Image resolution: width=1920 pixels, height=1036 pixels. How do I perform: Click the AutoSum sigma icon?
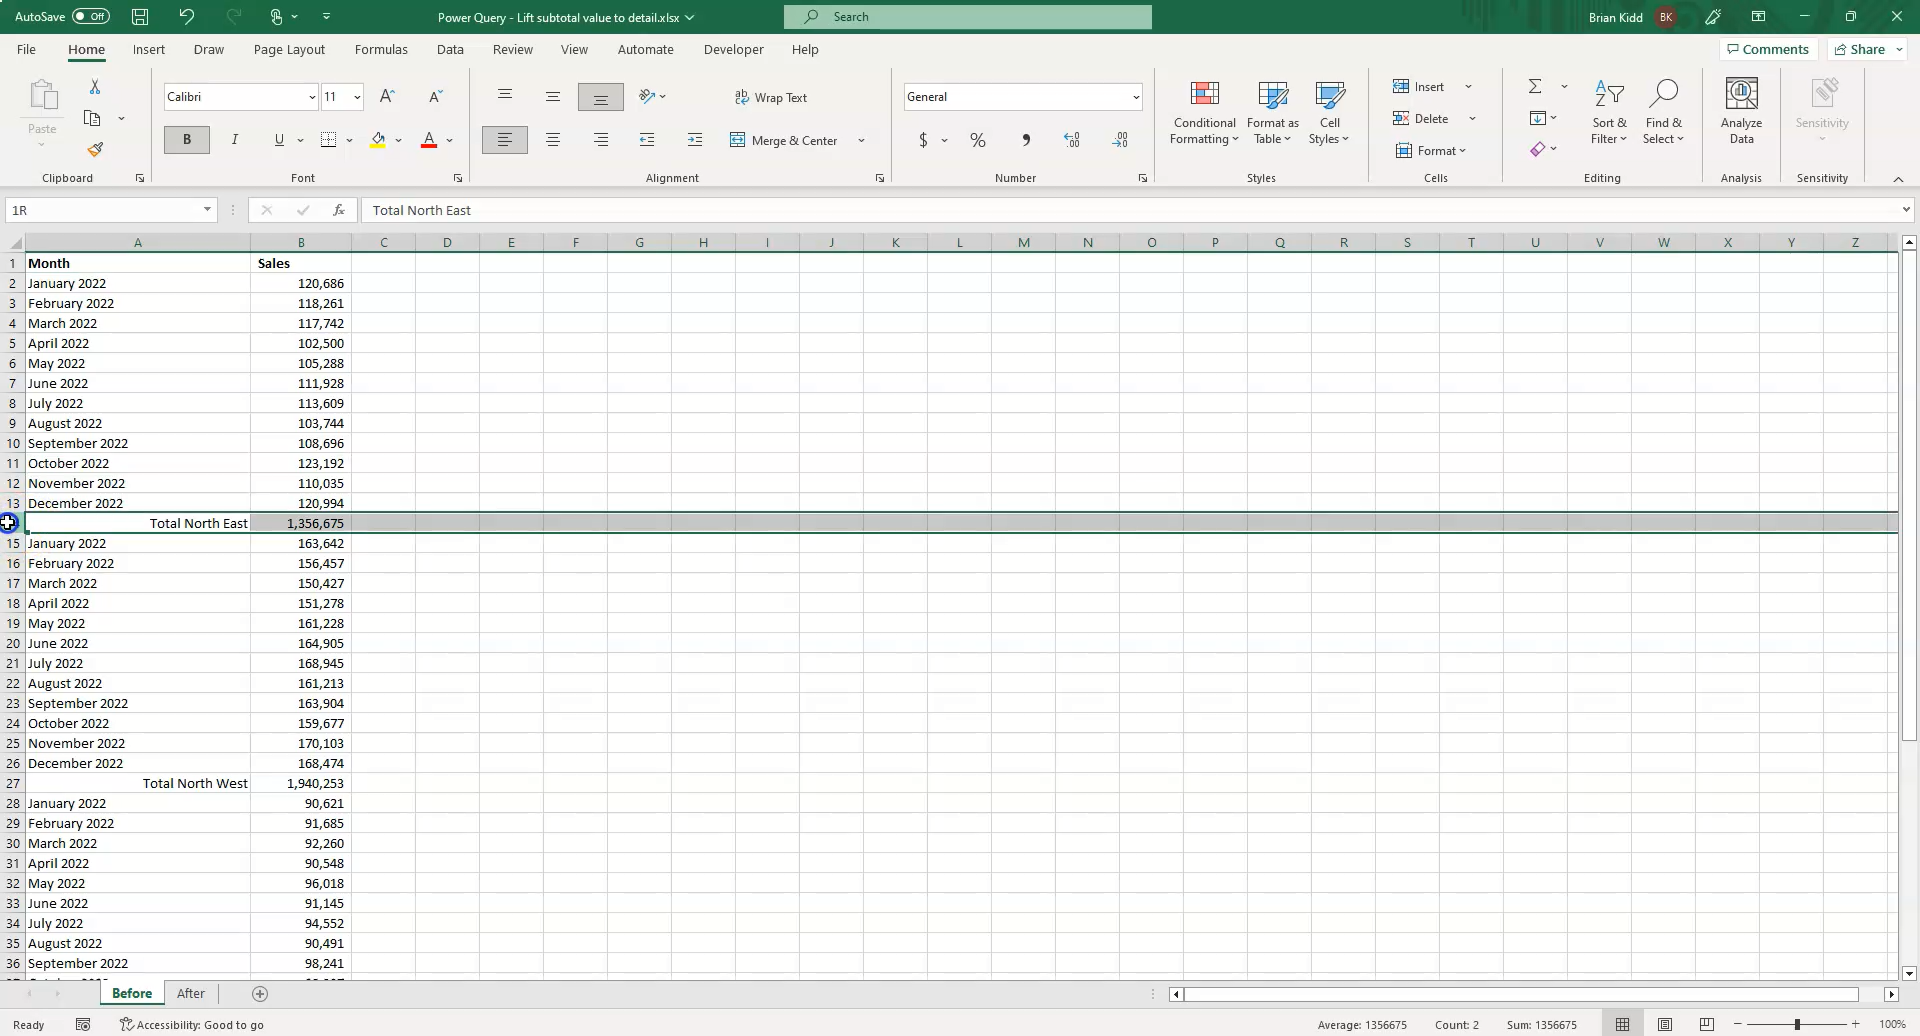(1535, 87)
